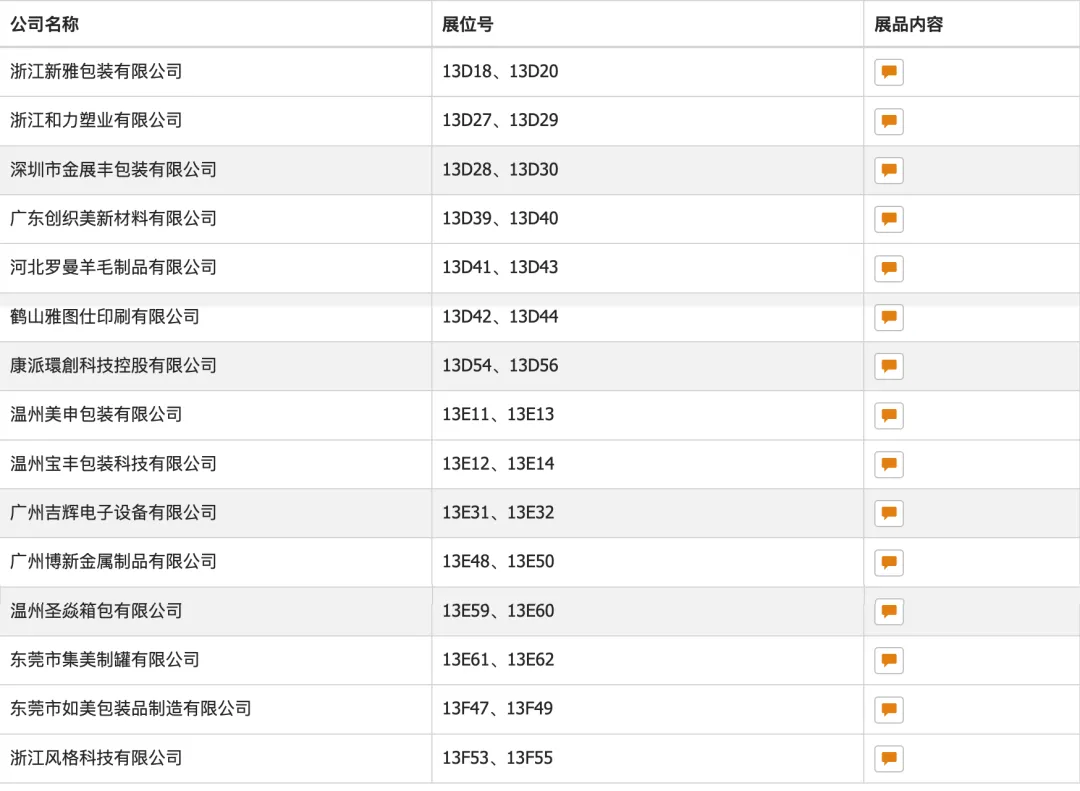Image resolution: width=1080 pixels, height=791 pixels.
Task: Open exhibit content icon for 广东创织美新材料有限公司
Action: pos(889,219)
